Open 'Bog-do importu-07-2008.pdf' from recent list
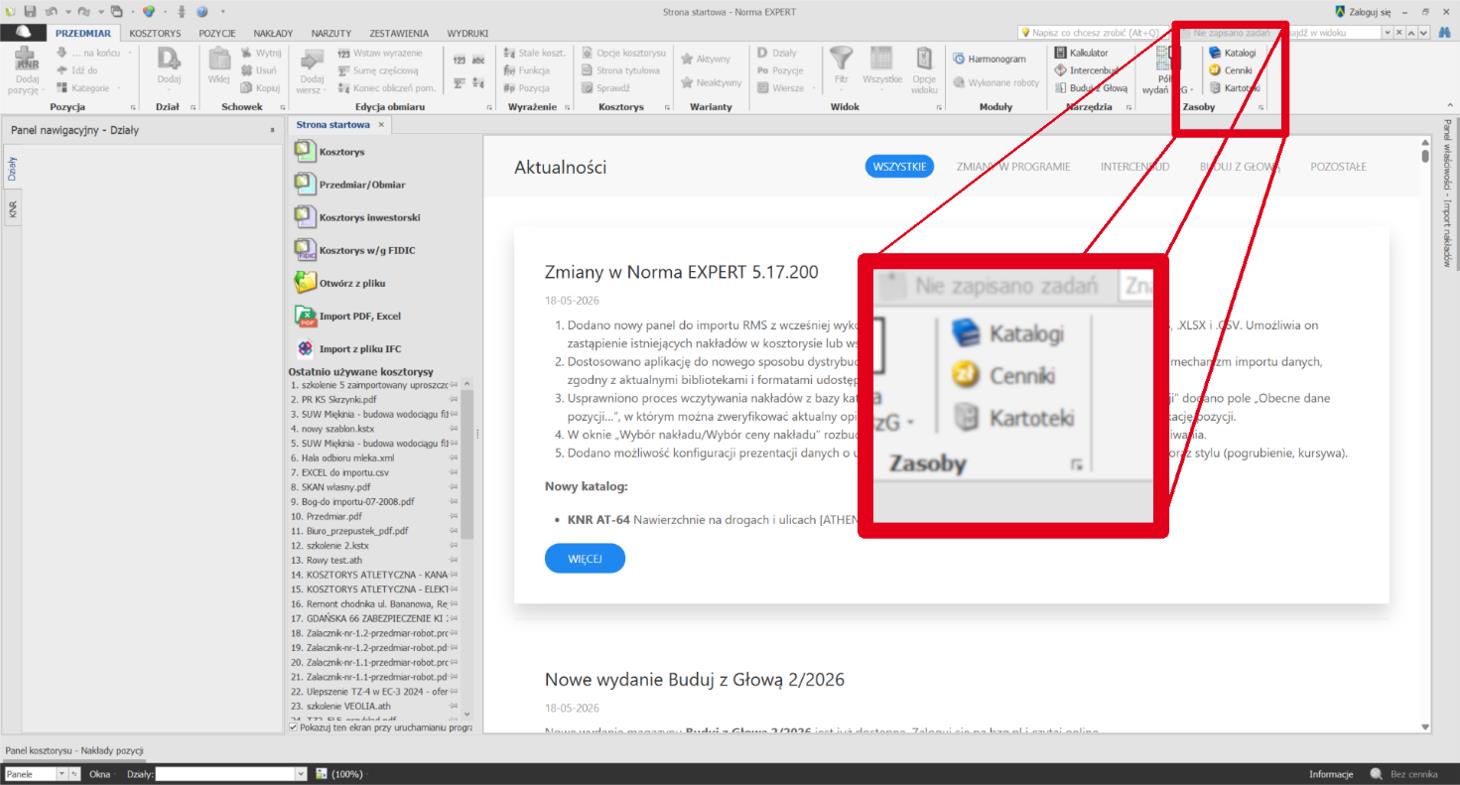The height and width of the screenshot is (785, 1460). click(x=354, y=502)
